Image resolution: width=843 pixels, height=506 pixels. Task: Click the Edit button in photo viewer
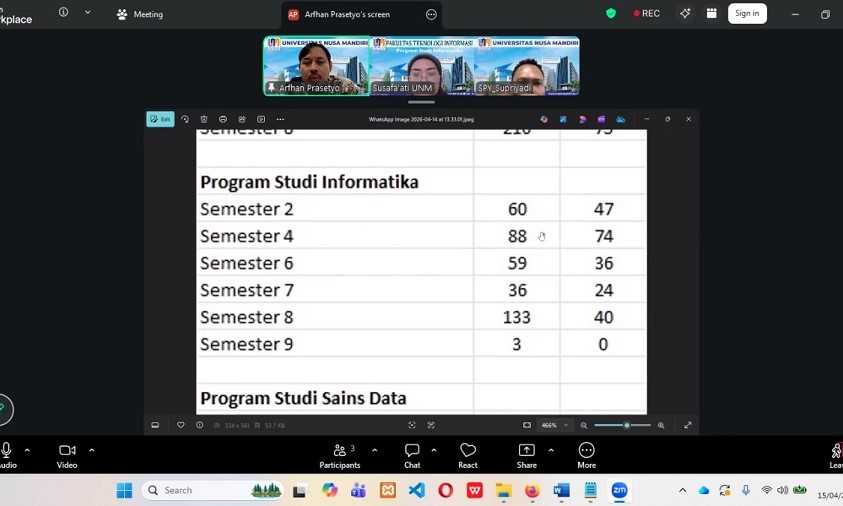(160, 119)
